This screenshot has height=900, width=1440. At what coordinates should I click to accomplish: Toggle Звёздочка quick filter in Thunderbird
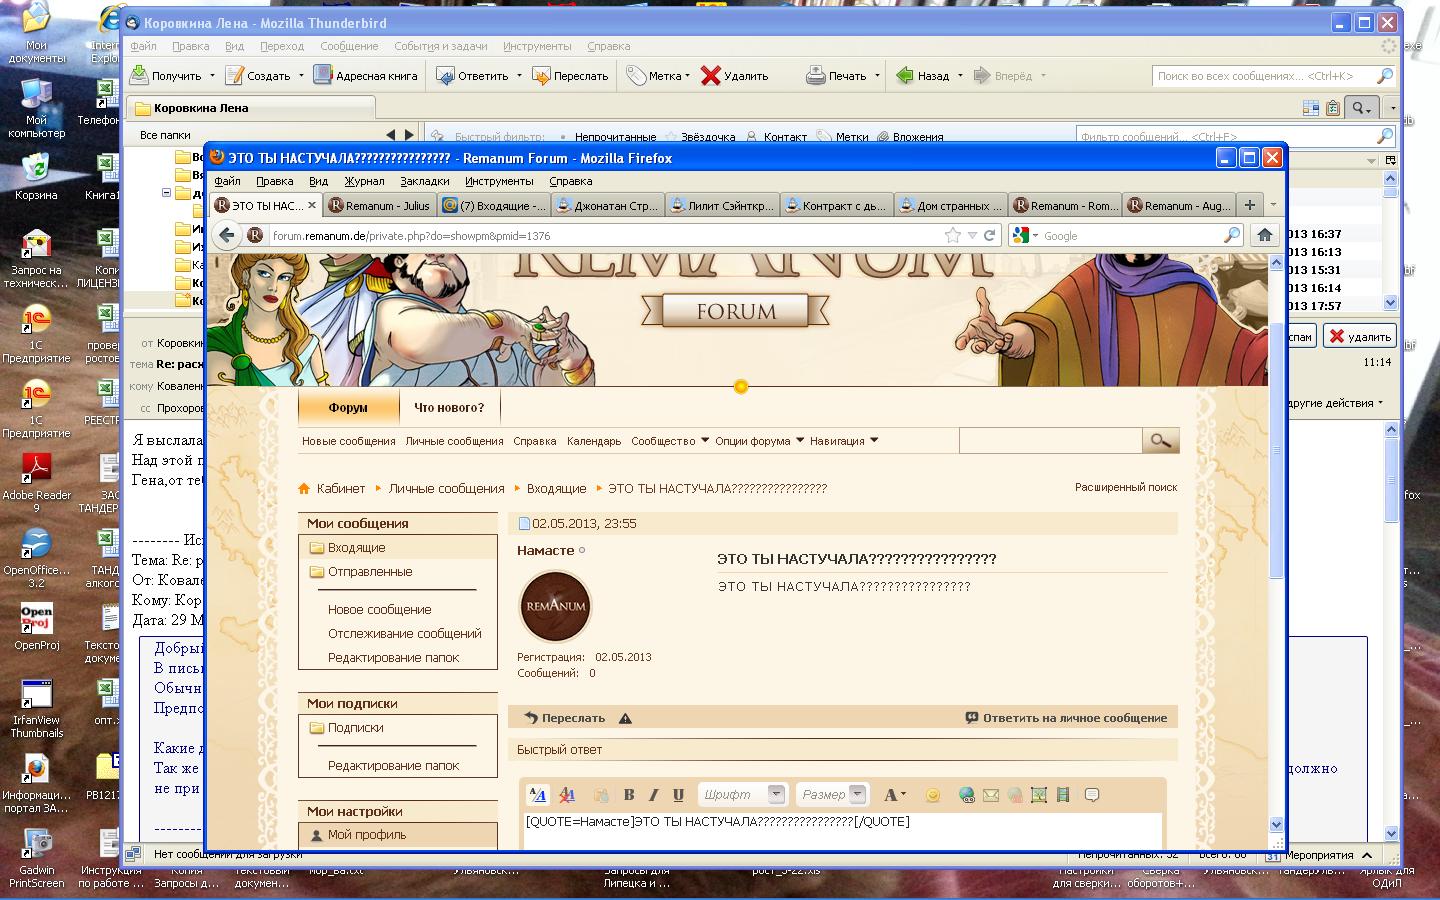(x=700, y=137)
